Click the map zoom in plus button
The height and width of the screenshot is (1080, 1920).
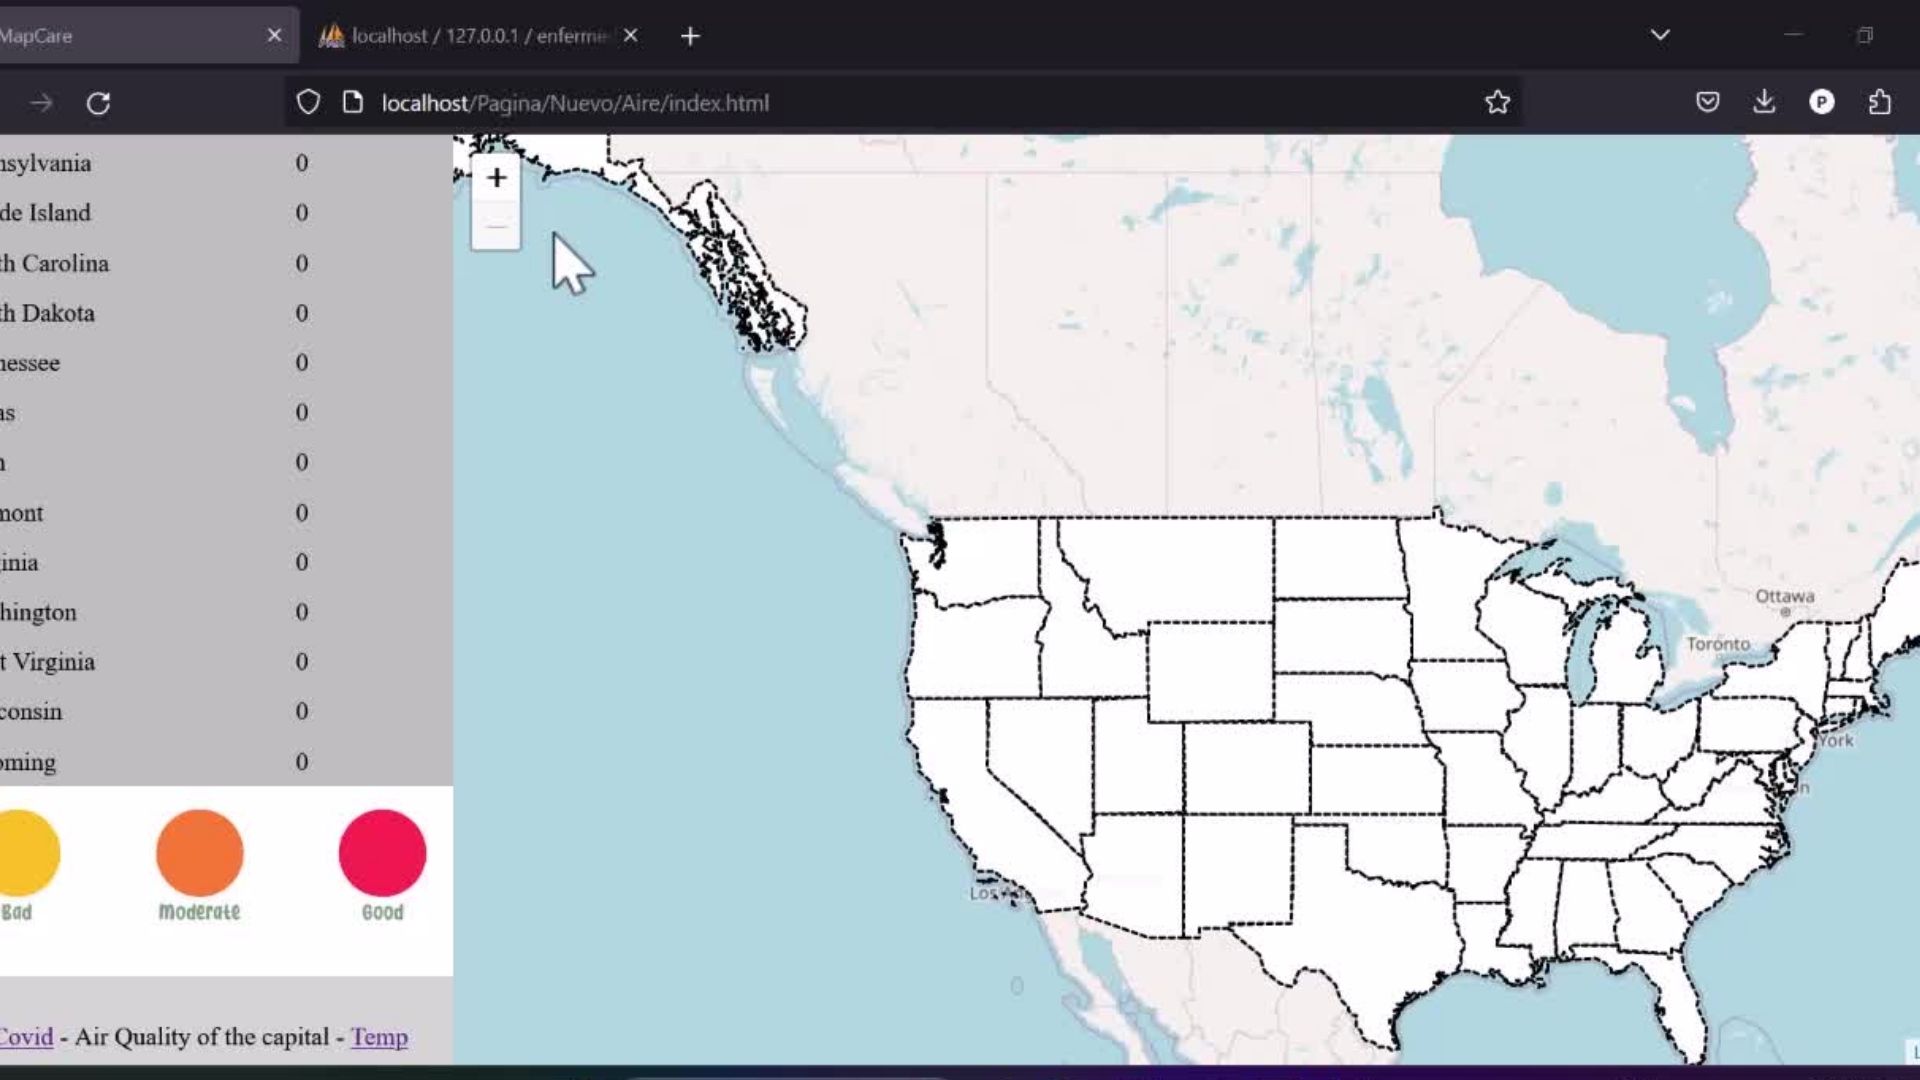[496, 178]
